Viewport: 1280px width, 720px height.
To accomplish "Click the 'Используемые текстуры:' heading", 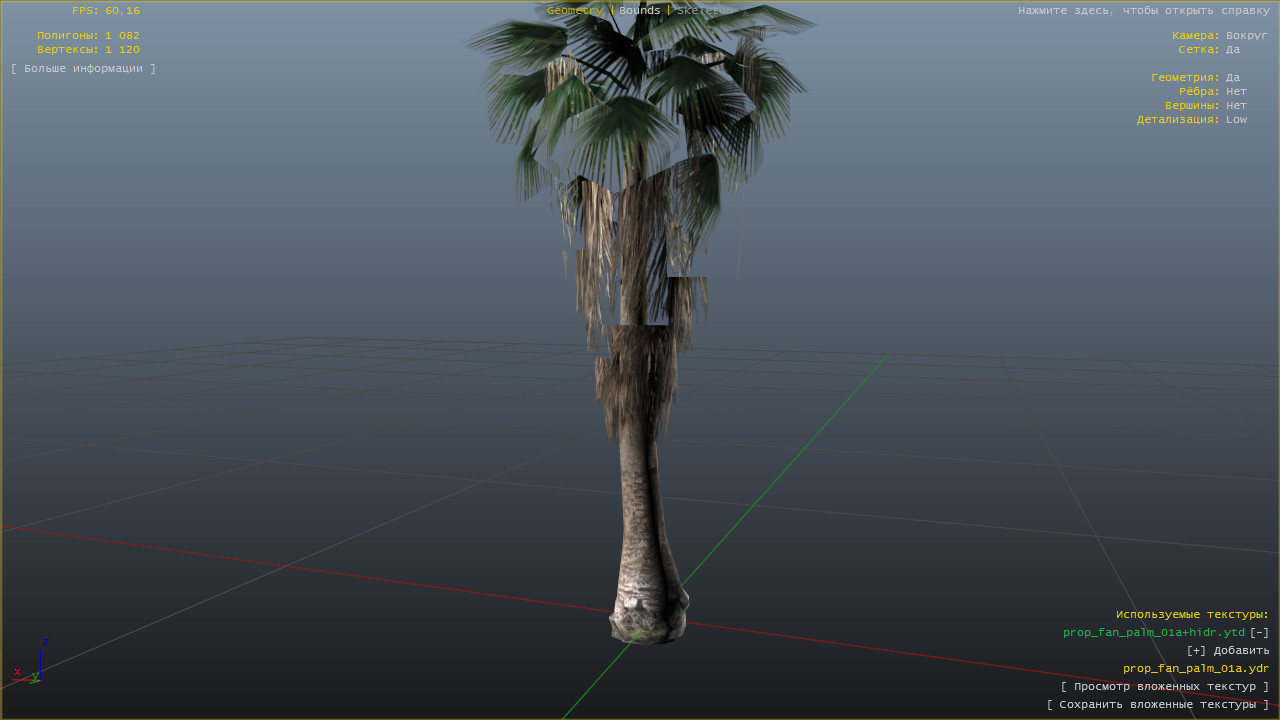I will [x=1193, y=615].
